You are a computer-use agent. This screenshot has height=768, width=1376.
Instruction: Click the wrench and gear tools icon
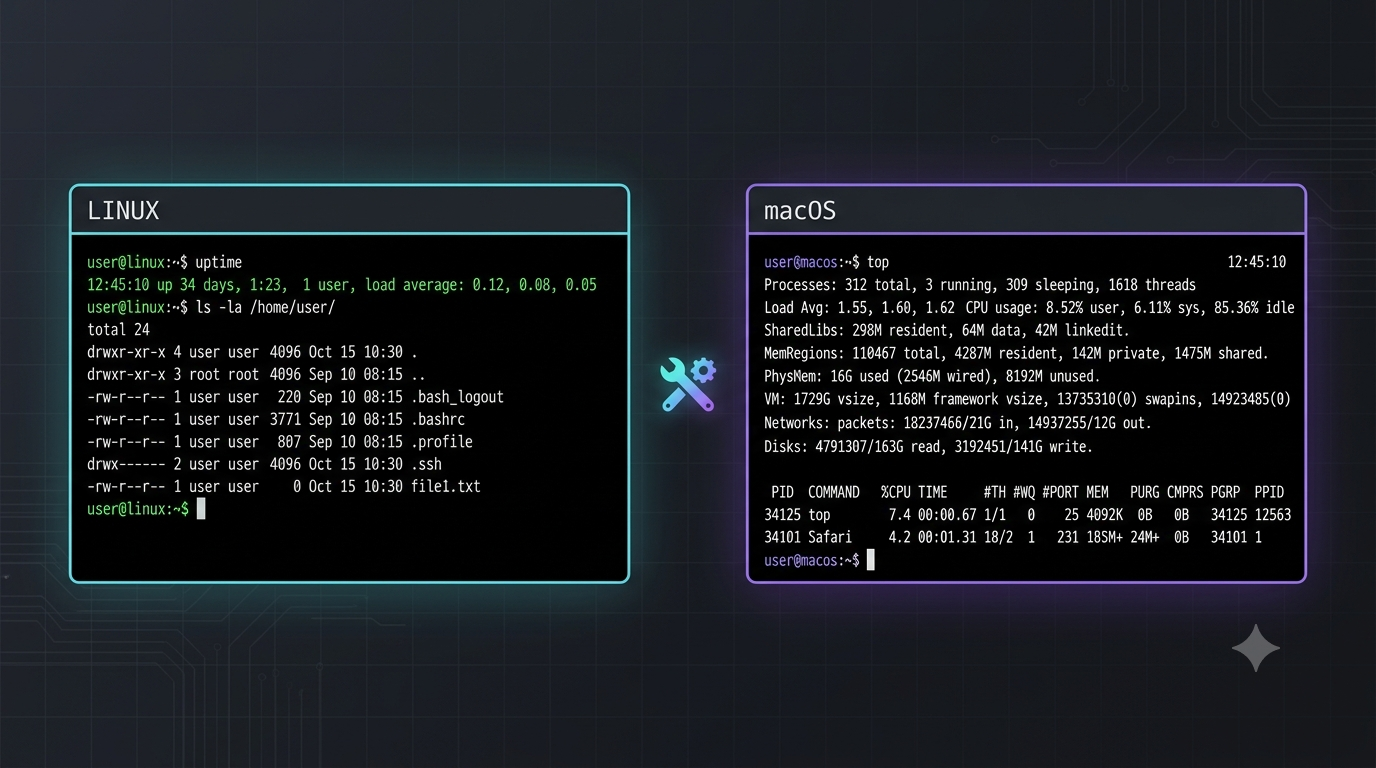[x=688, y=385]
